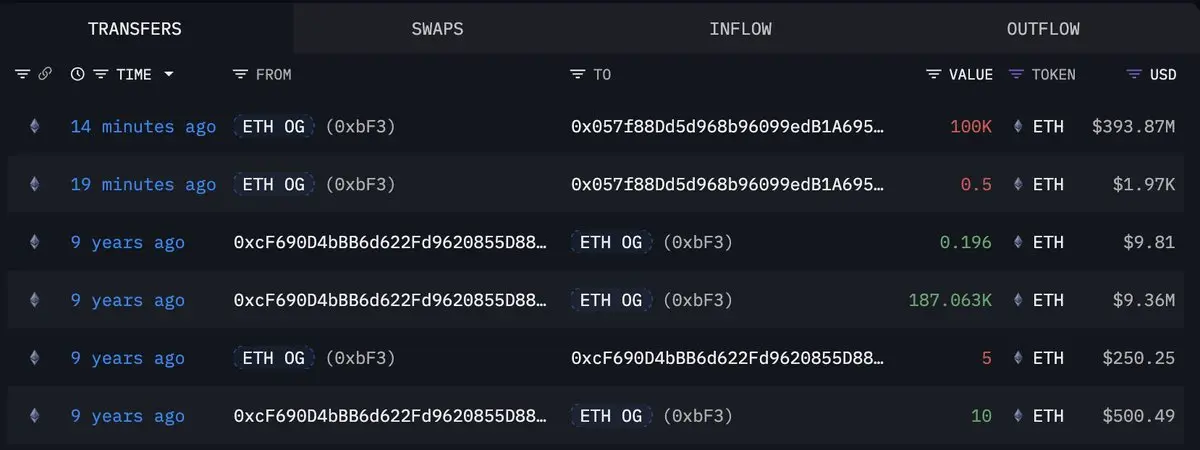
Task: Open the TO column filter icon
Action: pyautogui.click(x=578, y=75)
